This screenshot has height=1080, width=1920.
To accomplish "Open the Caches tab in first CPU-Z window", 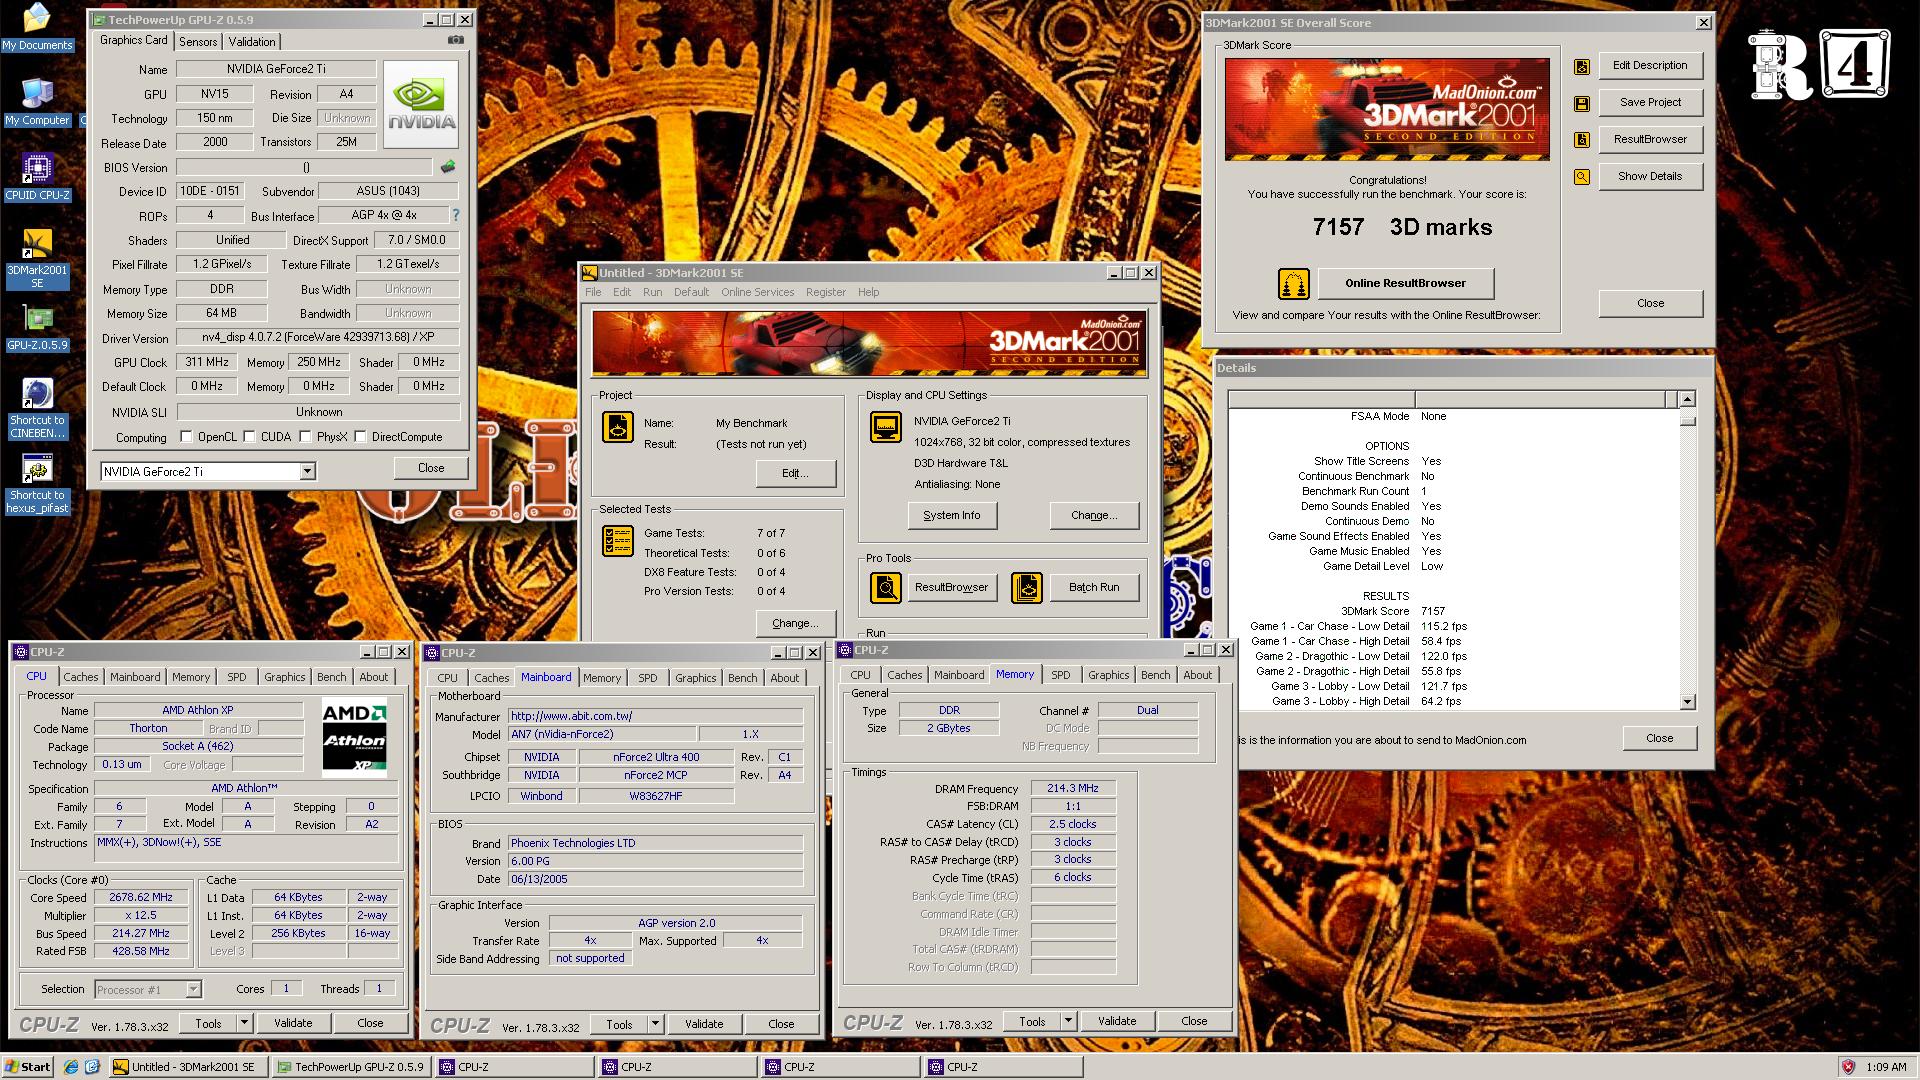I will [81, 677].
